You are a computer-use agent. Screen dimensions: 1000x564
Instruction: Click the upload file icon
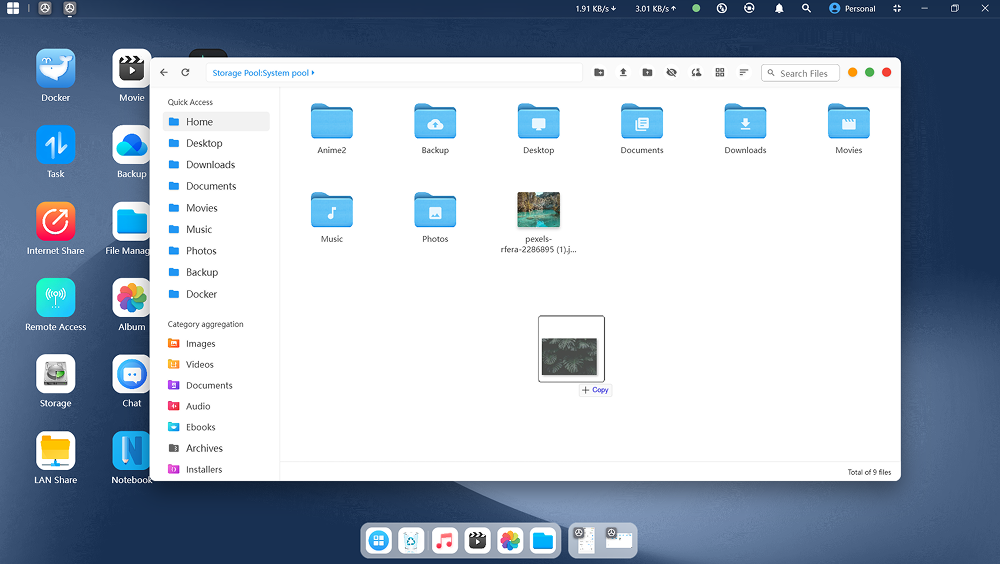click(623, 73)
